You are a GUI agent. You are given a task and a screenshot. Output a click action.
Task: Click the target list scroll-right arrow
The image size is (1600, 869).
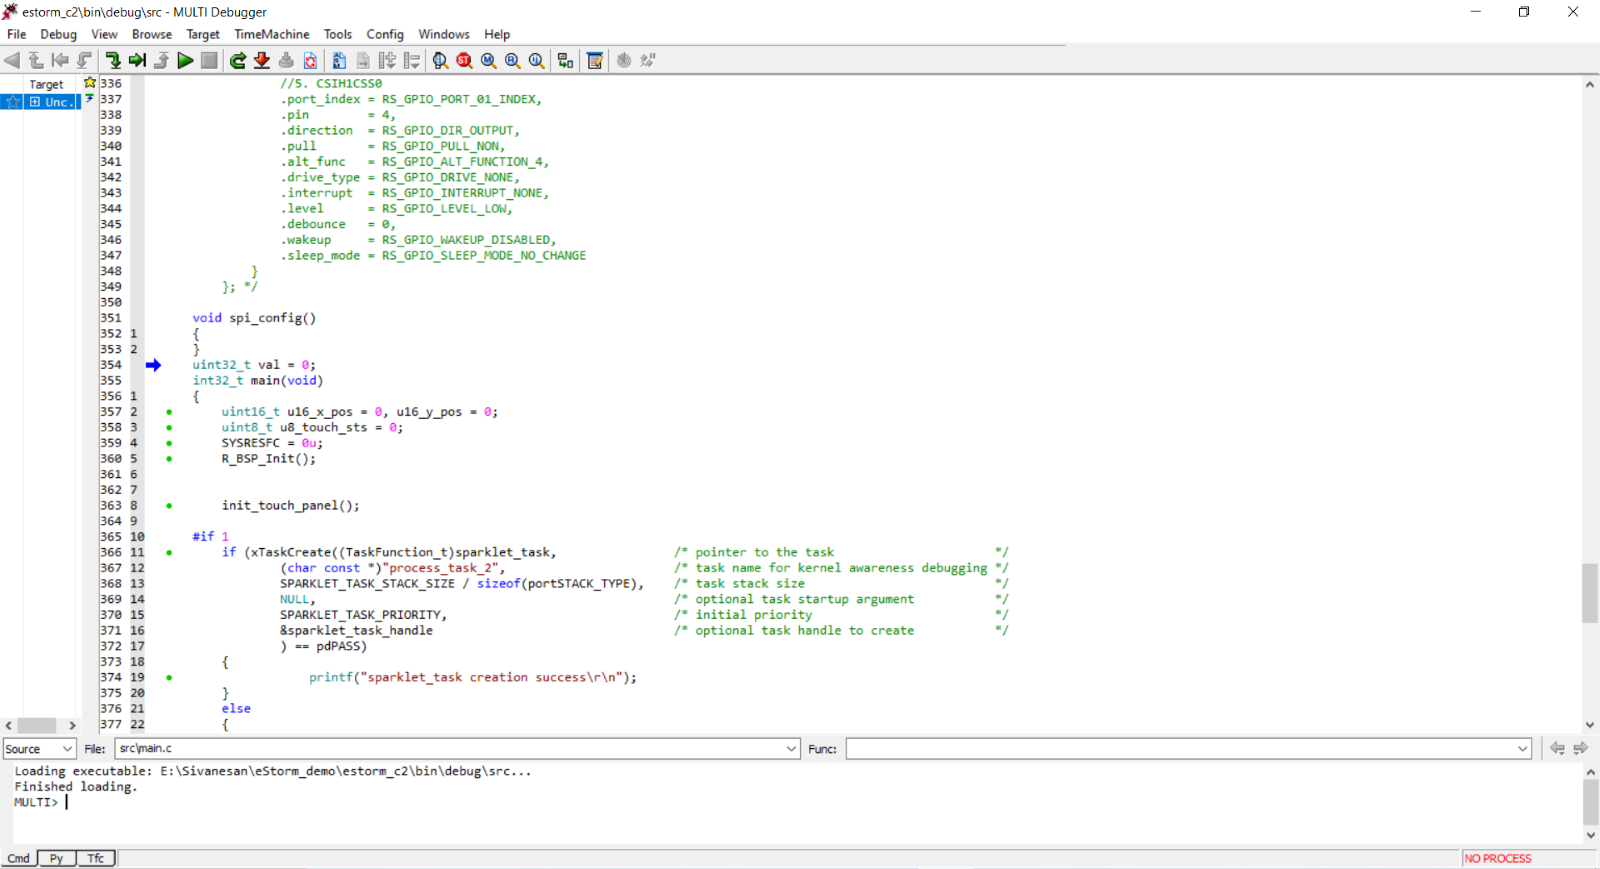[x=72, y=725]
